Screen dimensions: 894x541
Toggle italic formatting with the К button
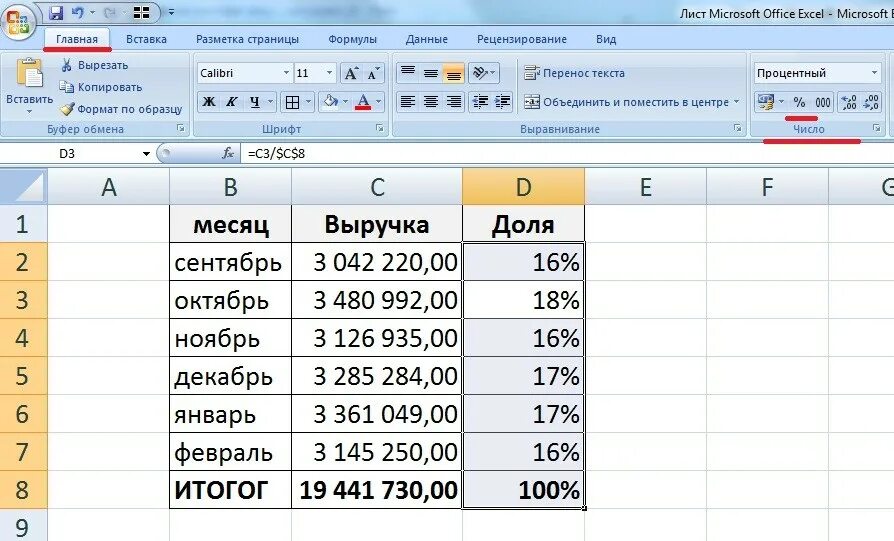231,102
